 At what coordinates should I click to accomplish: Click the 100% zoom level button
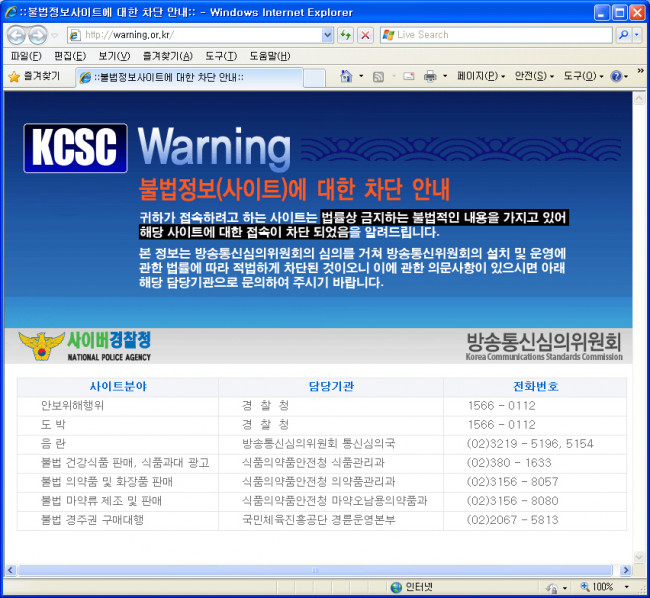click(x=597, y=587)
